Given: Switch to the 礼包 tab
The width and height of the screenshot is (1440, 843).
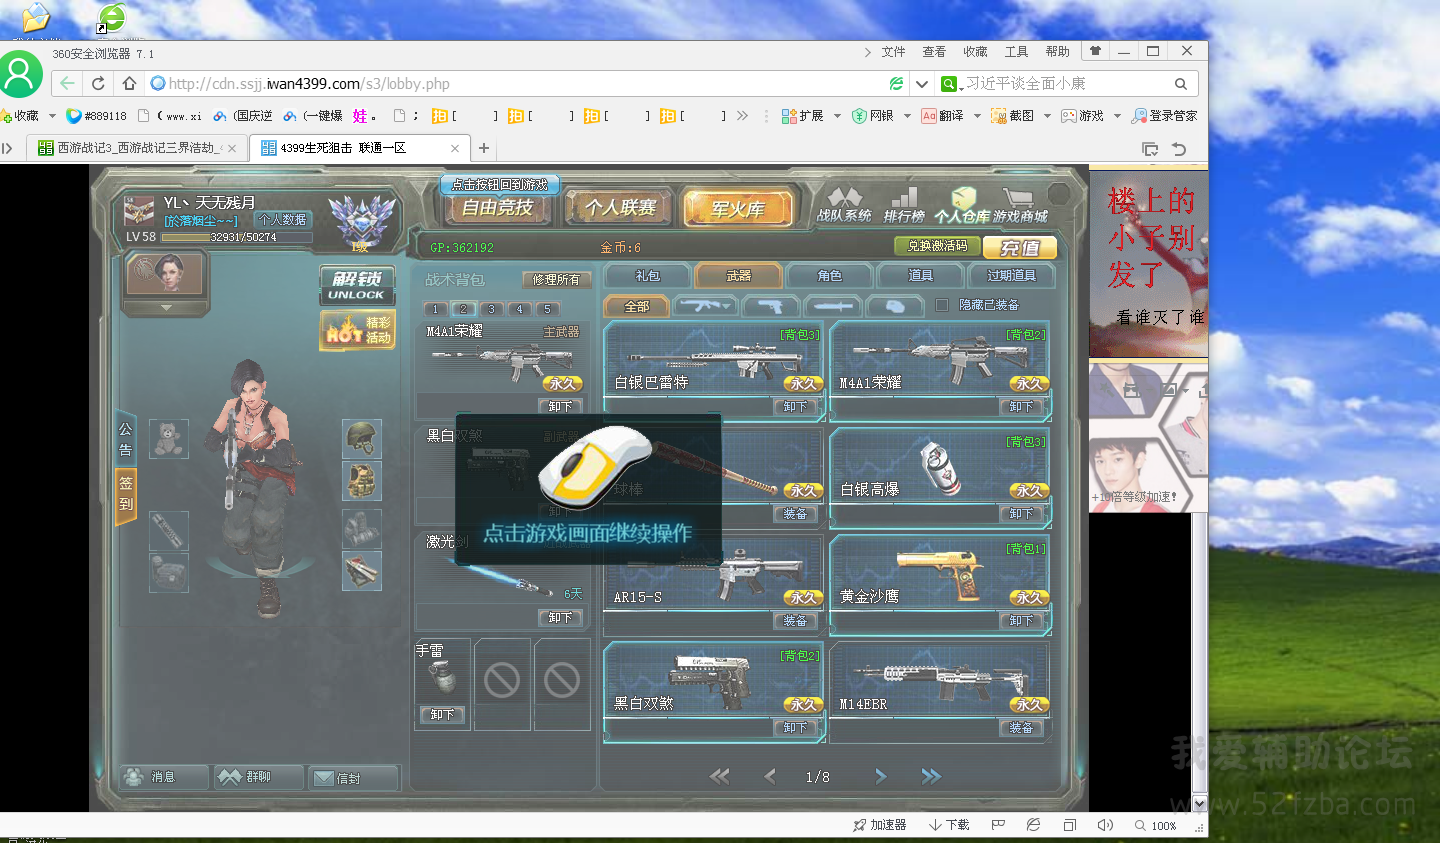Looking at the screenshot, I should pyautogui.click(x=648, y=276).
